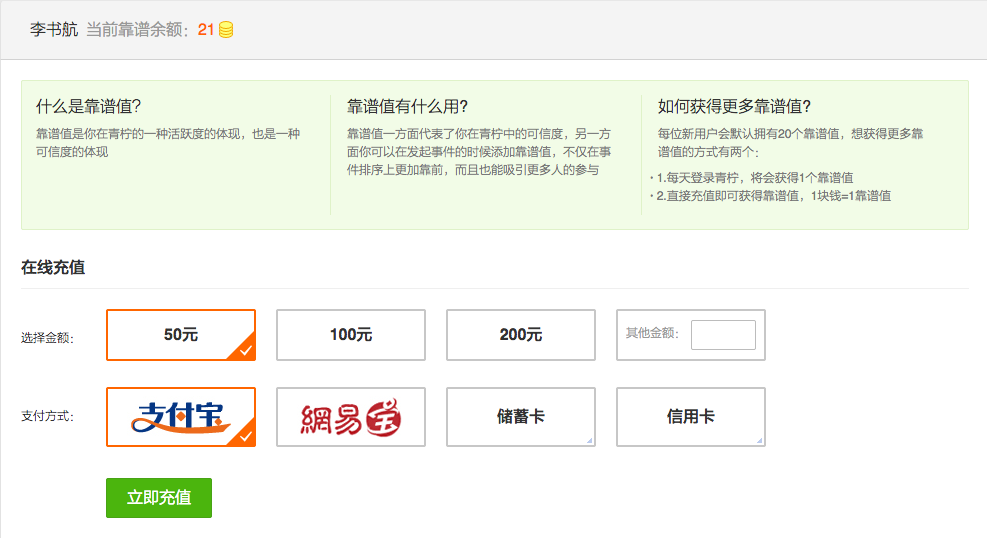Click the 当前靠谱余额 label text

click(139, 30)
